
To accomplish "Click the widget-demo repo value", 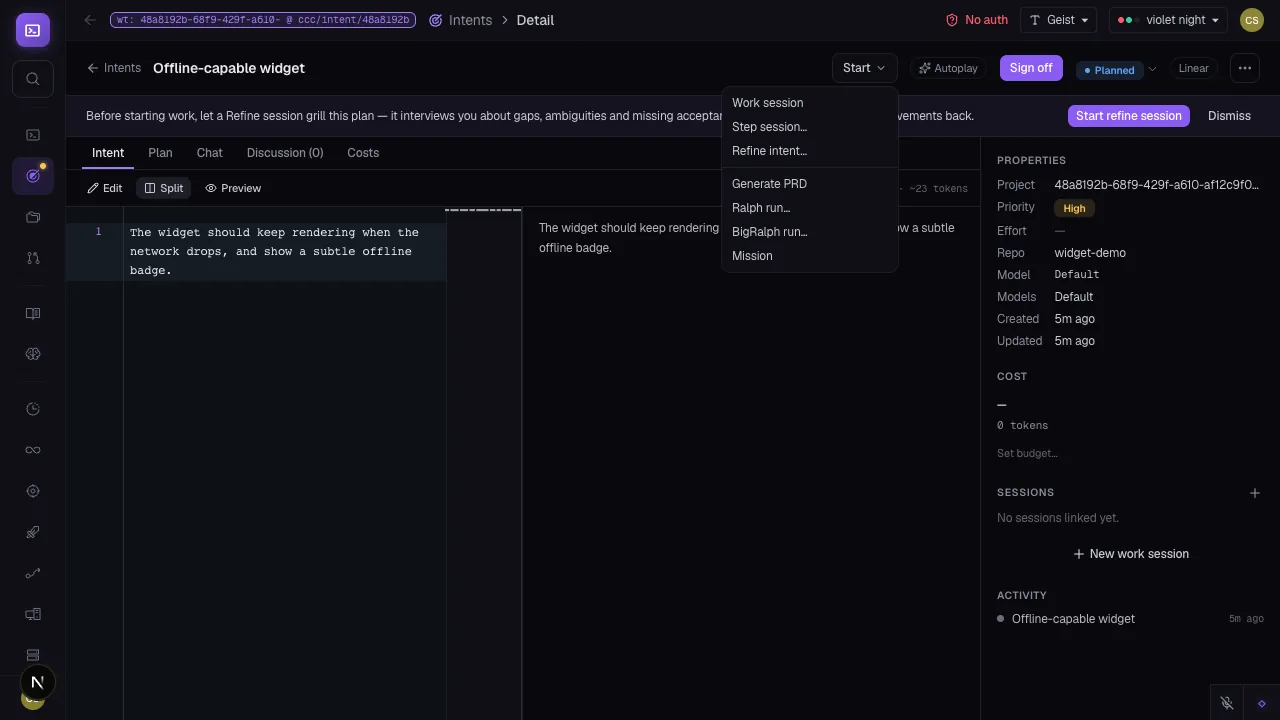I will [x=1090, y=253].
